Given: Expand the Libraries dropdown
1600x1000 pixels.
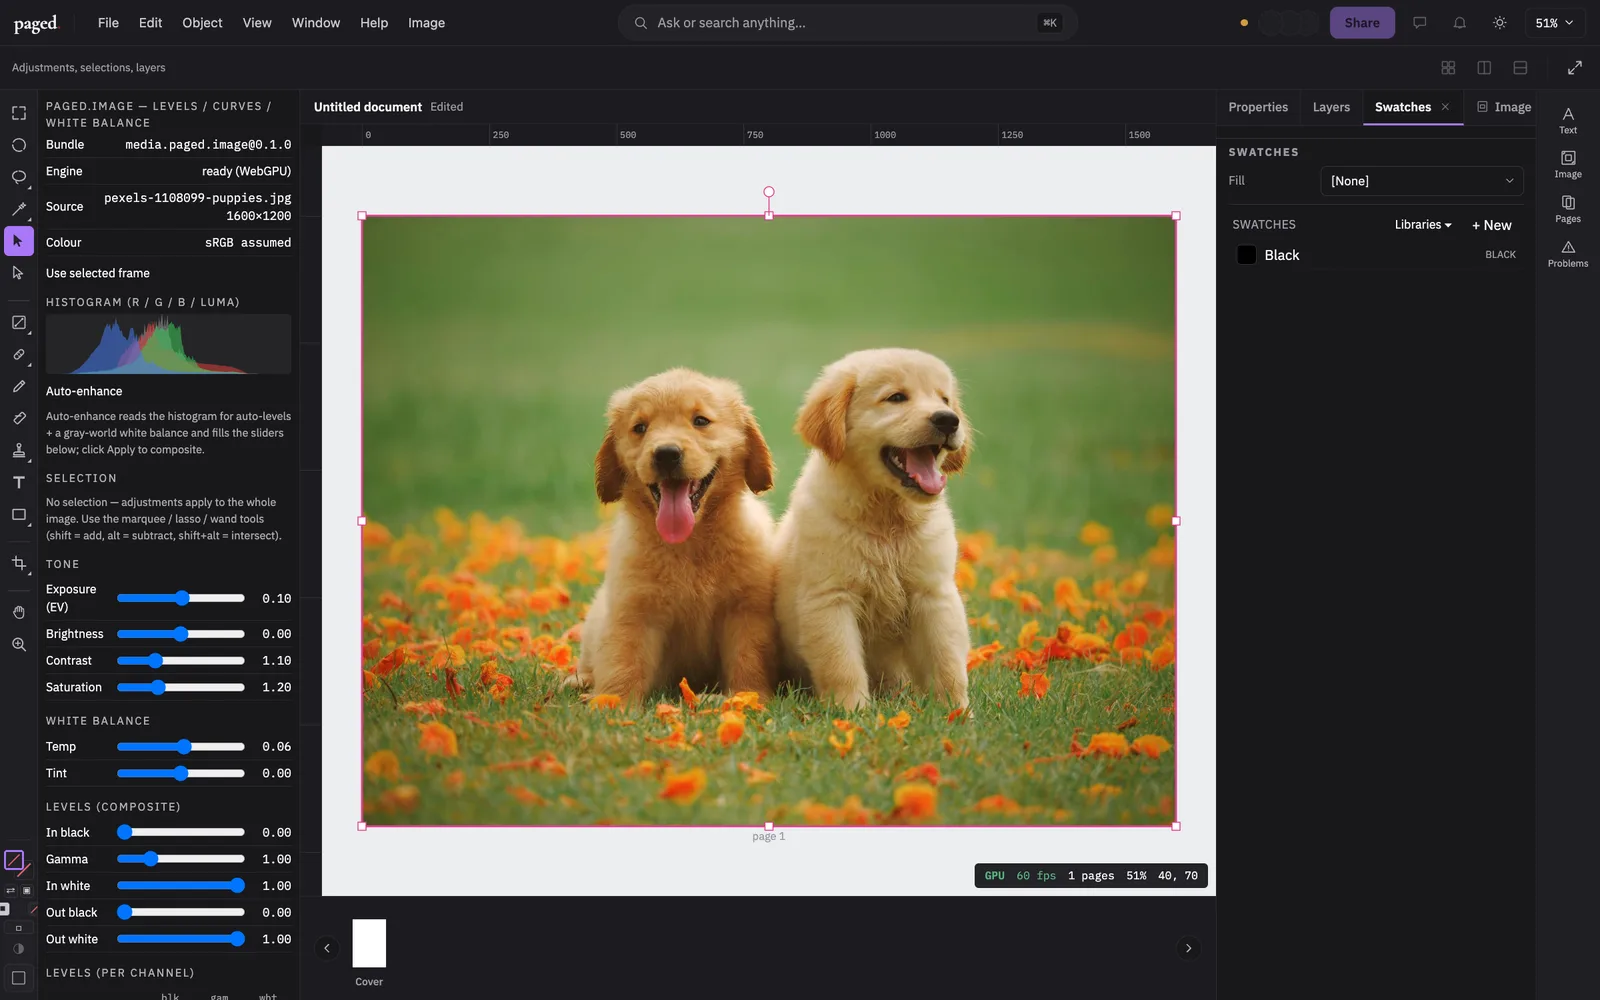Looking at the screenshot, I should pos(1423,225).
